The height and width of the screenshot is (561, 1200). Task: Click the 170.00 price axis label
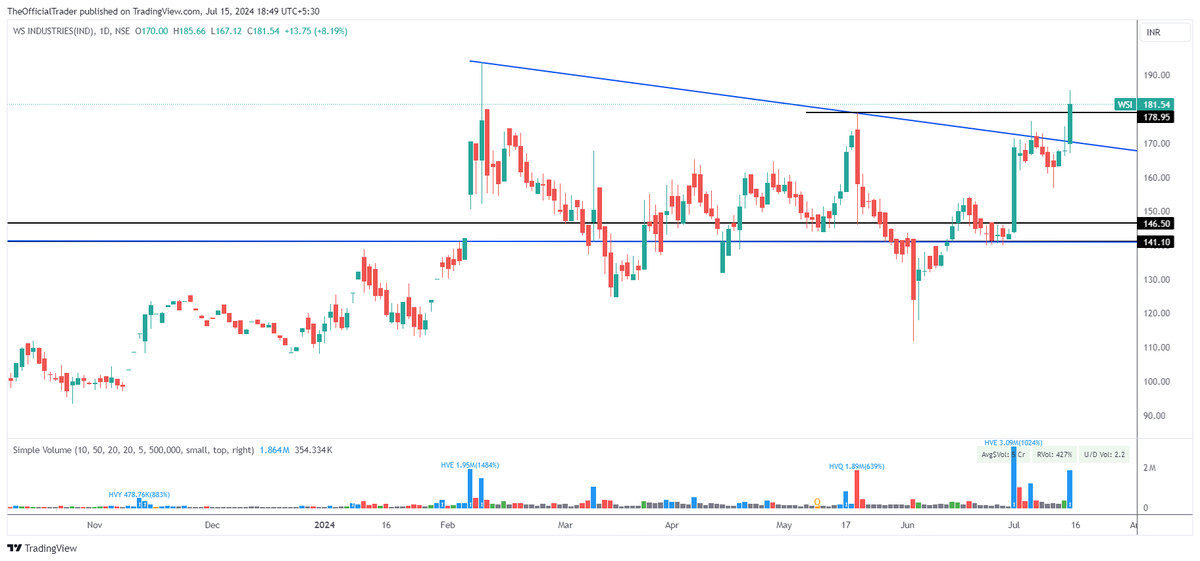click(x=1158, y=143)
